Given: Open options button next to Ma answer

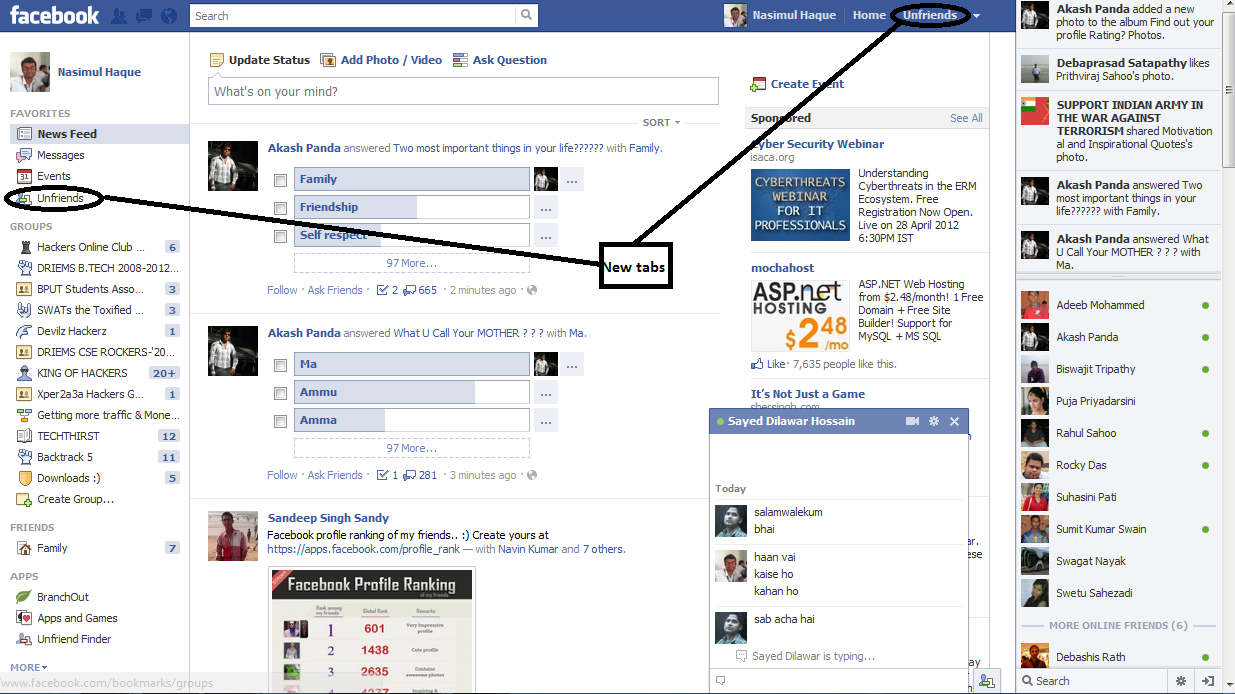Looking at the screenshot, I should click(572, 365).
